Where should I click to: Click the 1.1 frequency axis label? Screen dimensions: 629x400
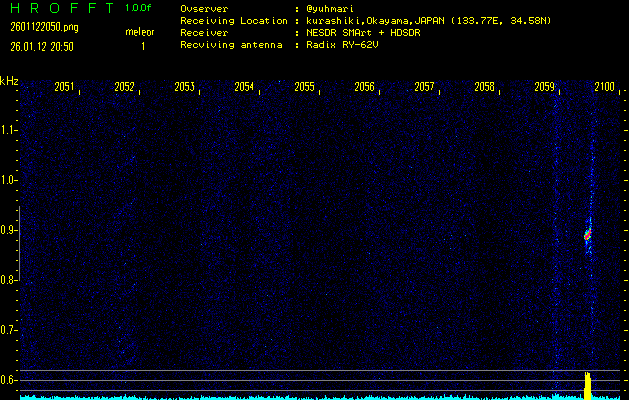(x=9, y=130)
